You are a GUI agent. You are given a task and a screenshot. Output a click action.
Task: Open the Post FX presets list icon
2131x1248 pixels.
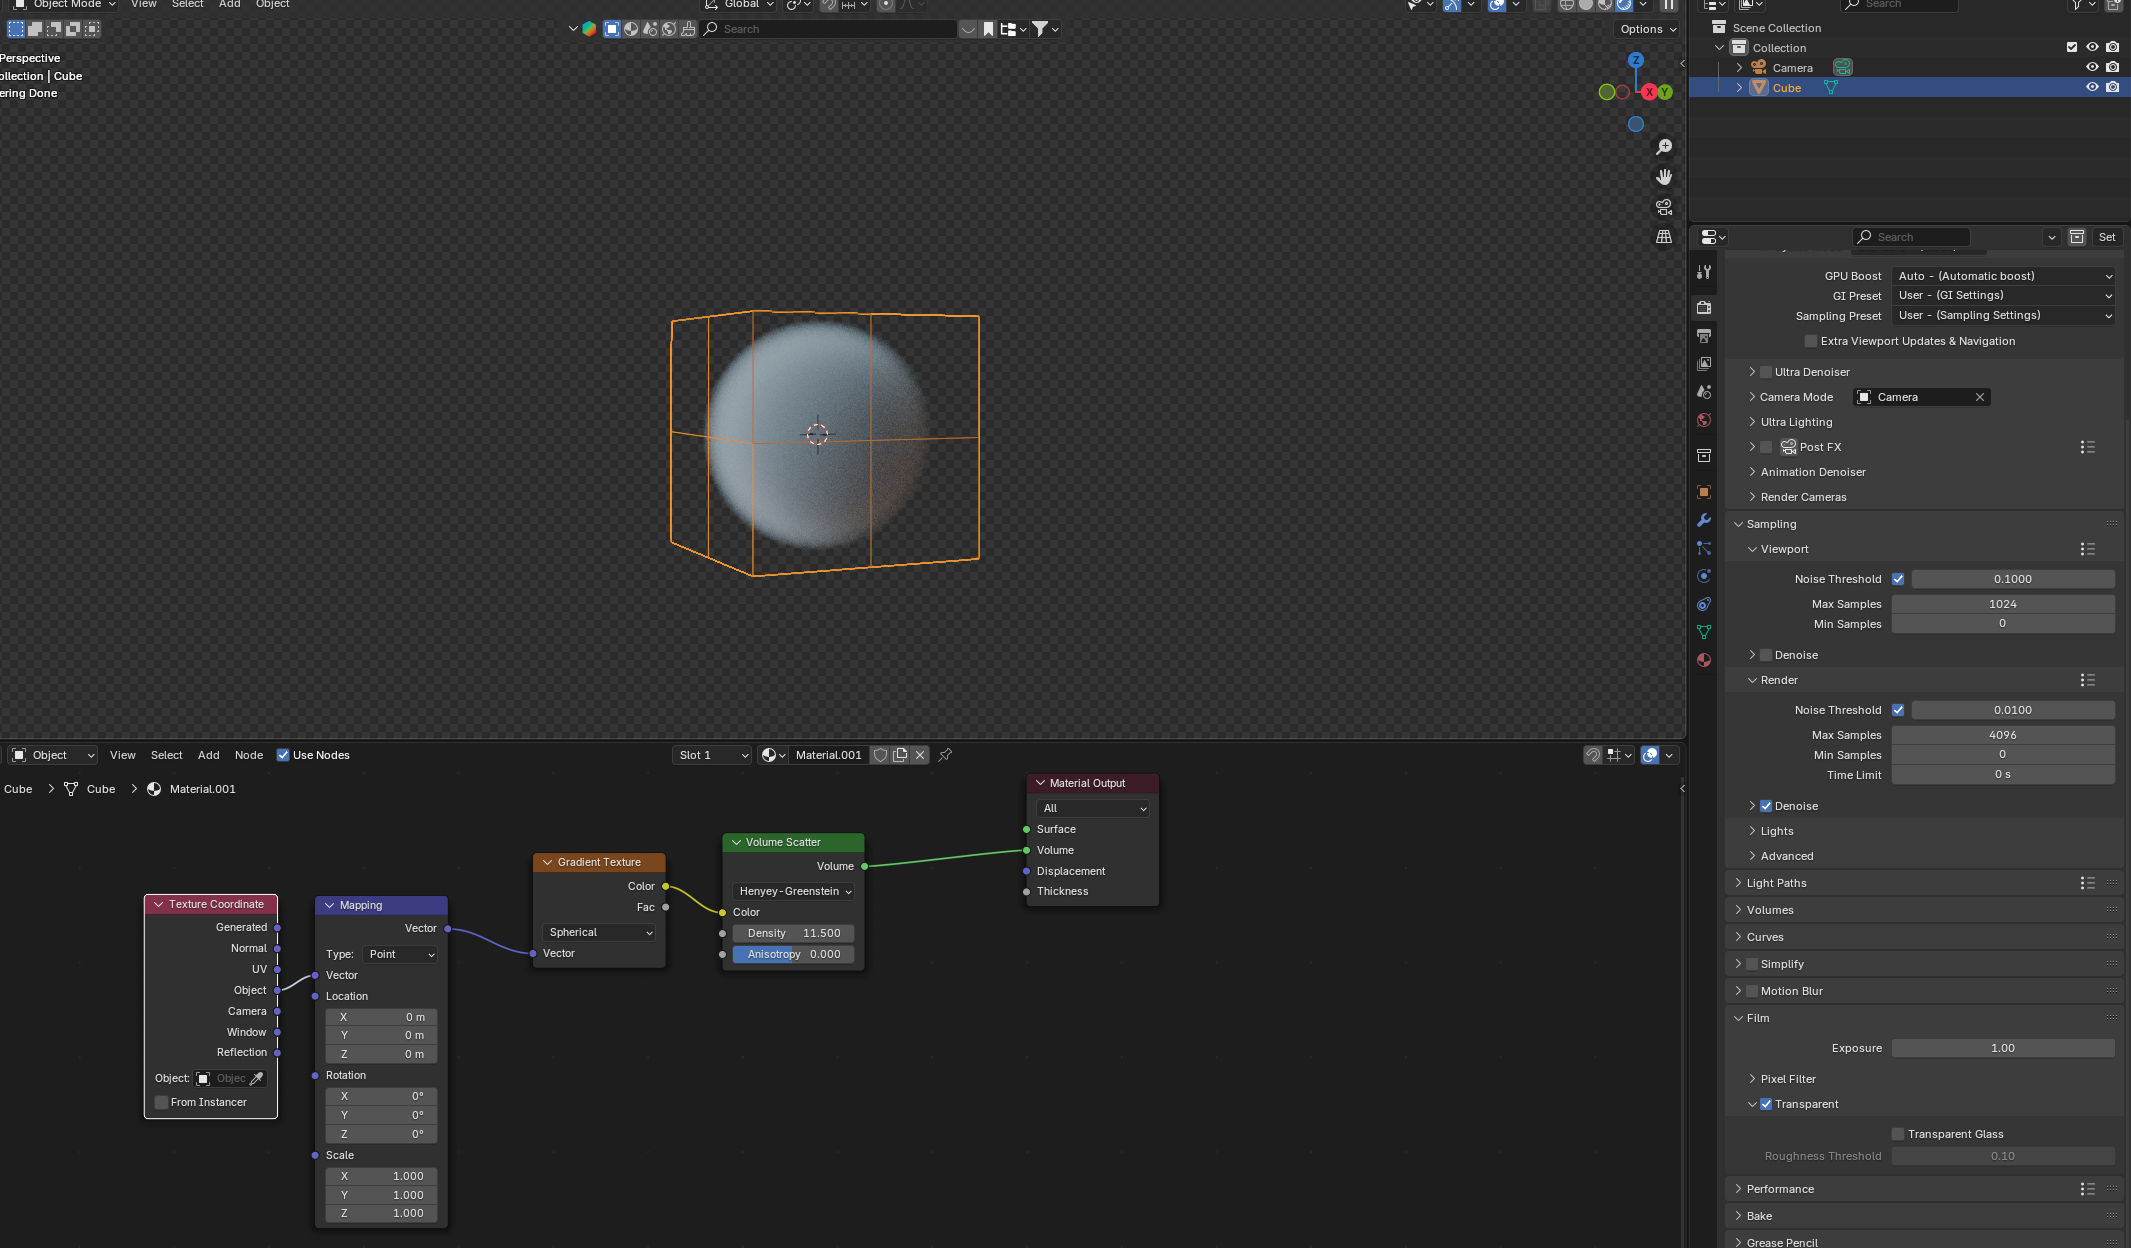tap(2087, 447)
